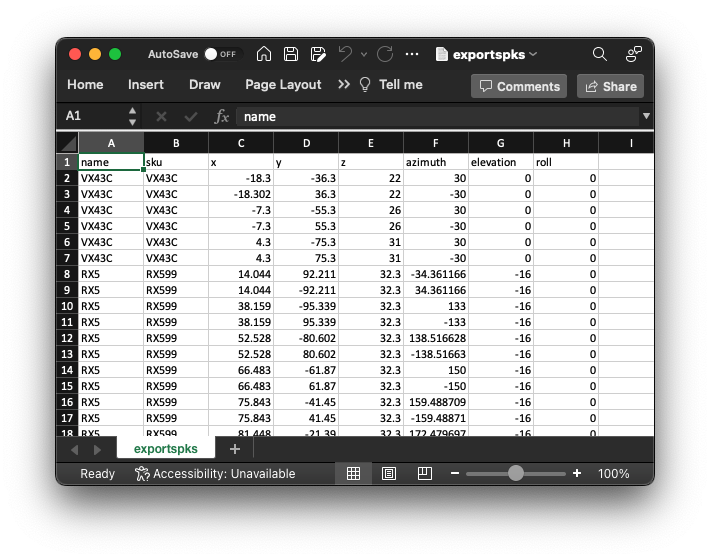Switch to Page Layout view icon
The width and height of the screenshot is (710, 559).
(389, 473)
